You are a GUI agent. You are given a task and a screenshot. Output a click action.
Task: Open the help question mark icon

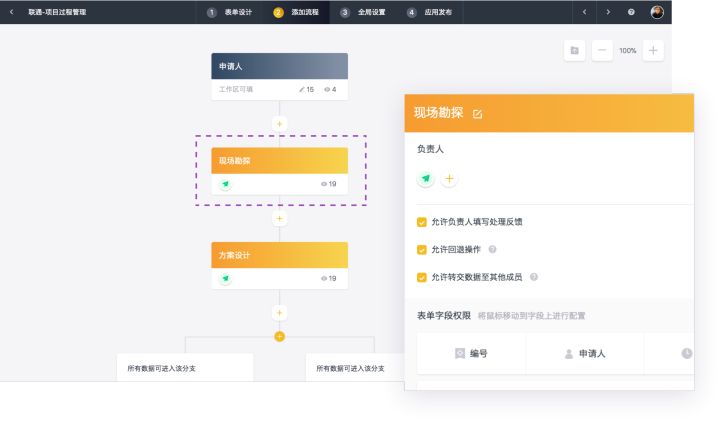point(631,12)
